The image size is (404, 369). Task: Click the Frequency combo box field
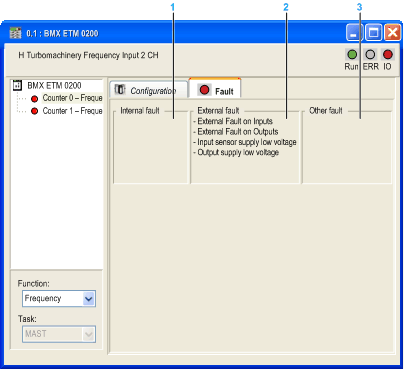pyautogui.click(x=59, y=298)
